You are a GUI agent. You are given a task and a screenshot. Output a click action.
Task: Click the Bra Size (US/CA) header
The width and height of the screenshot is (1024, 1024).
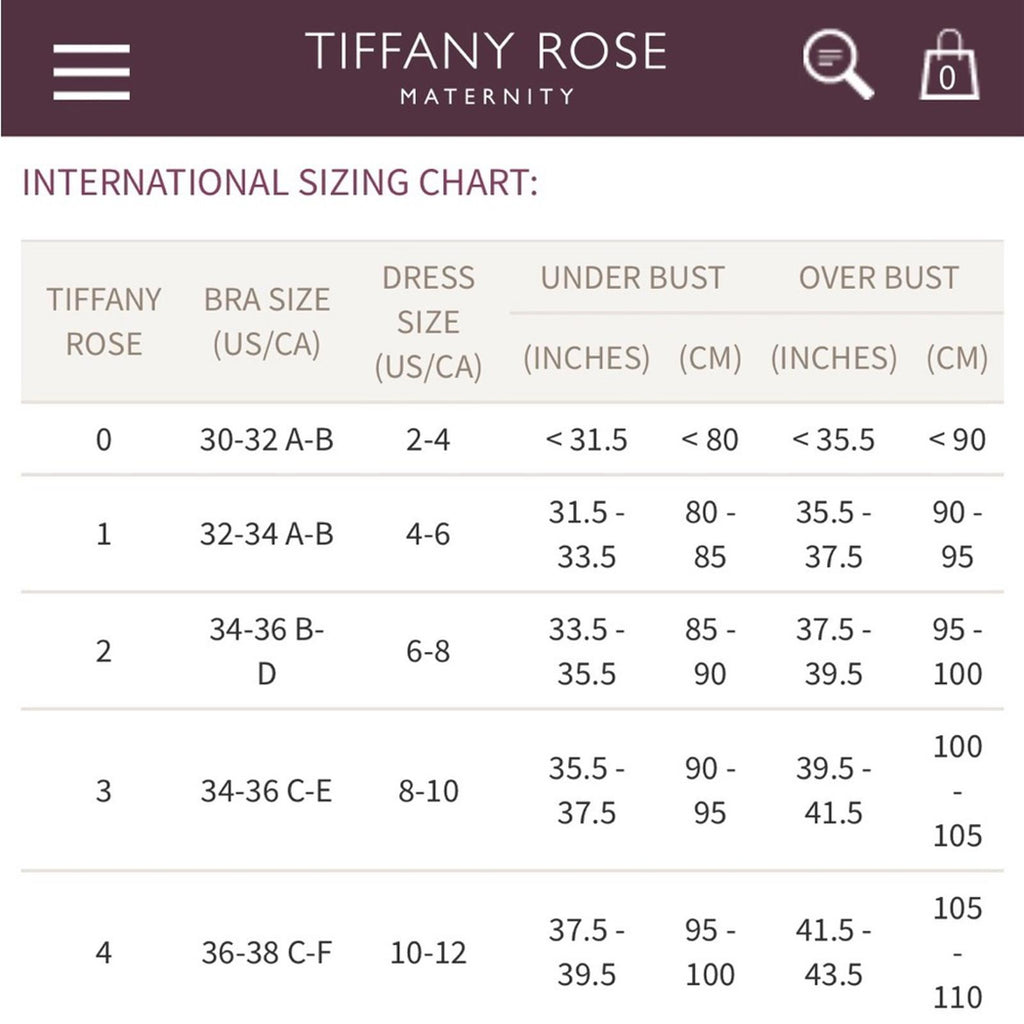click(x=266, y=322)
